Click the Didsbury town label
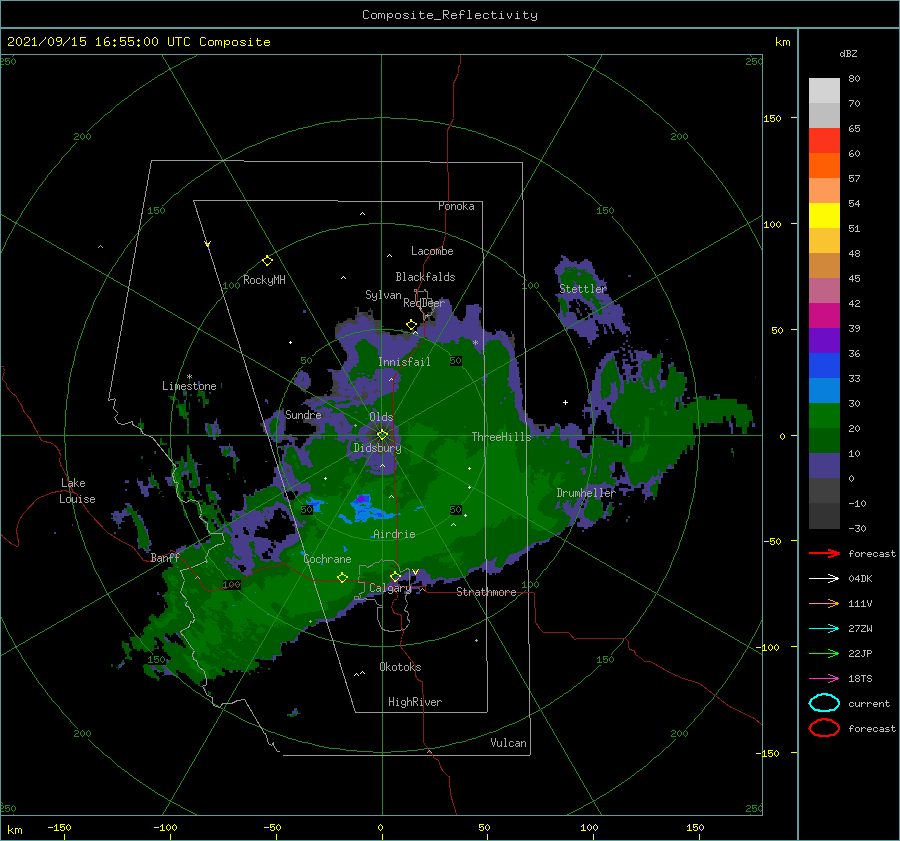Image resolution: width=900 pixels, height=841 pixels. (x=377, y=448)
